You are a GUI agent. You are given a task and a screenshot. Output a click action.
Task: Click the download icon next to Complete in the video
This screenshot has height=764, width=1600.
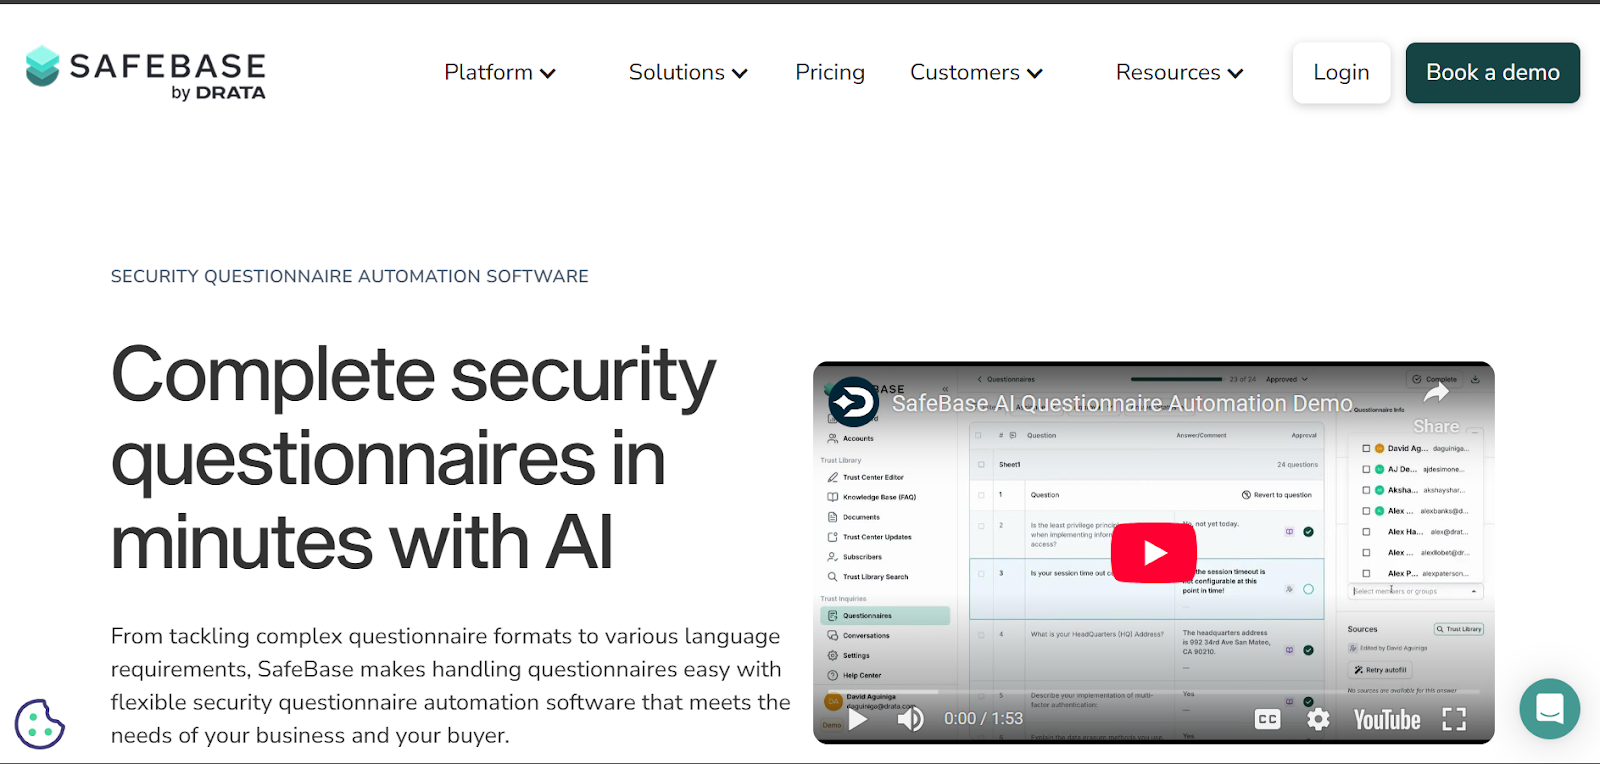click(x=1475, y=379)
